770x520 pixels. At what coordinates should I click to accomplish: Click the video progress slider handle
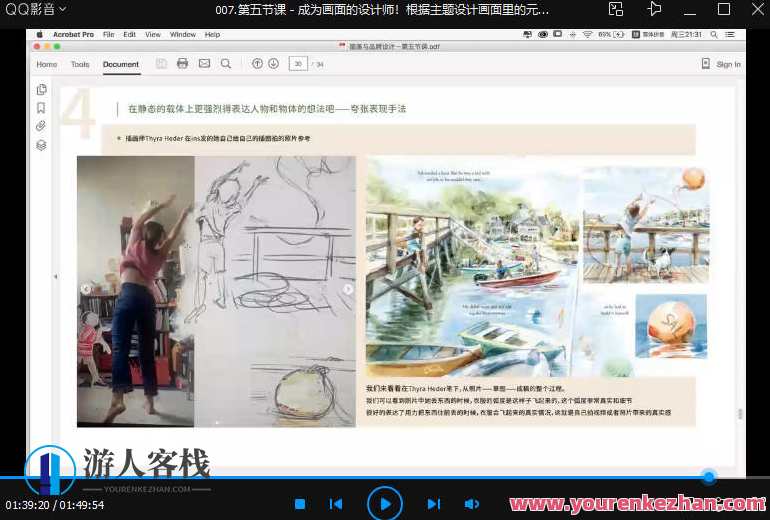[x=709, y=476]
